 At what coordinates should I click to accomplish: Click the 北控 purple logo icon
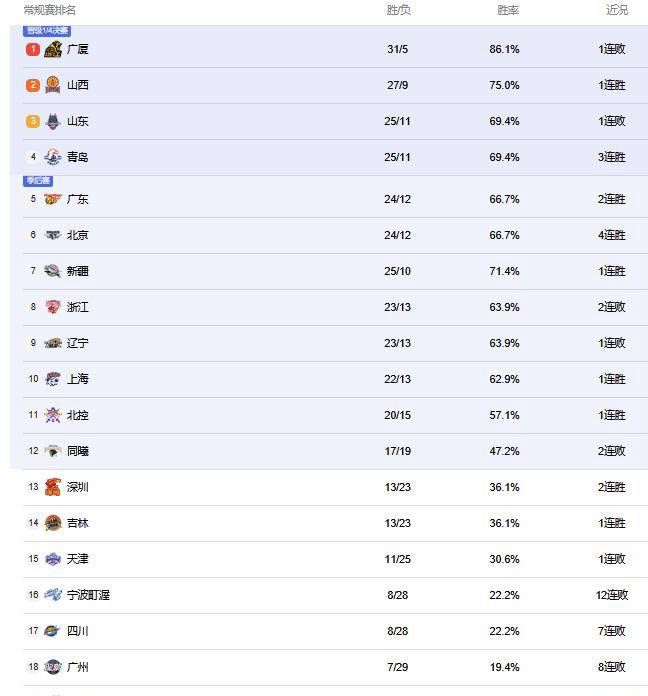(x=53, y=415)
